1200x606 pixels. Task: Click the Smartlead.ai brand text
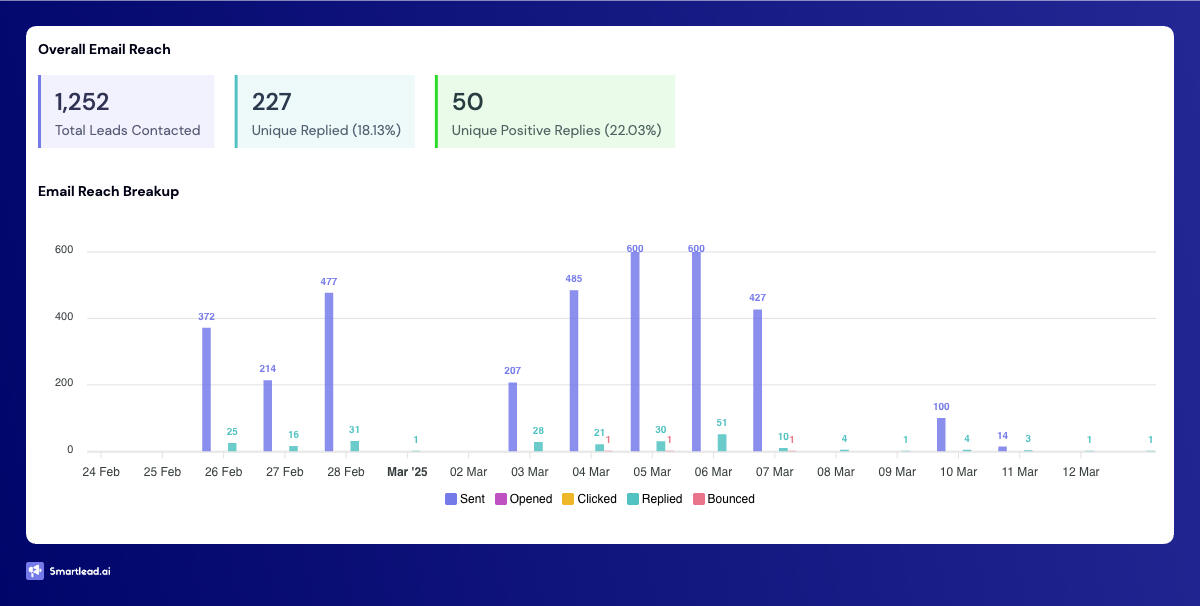[x=82, y=572]
